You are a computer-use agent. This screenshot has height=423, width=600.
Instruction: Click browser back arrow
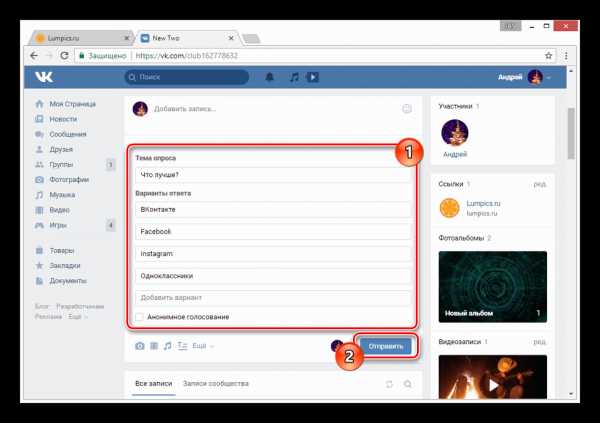34,56
